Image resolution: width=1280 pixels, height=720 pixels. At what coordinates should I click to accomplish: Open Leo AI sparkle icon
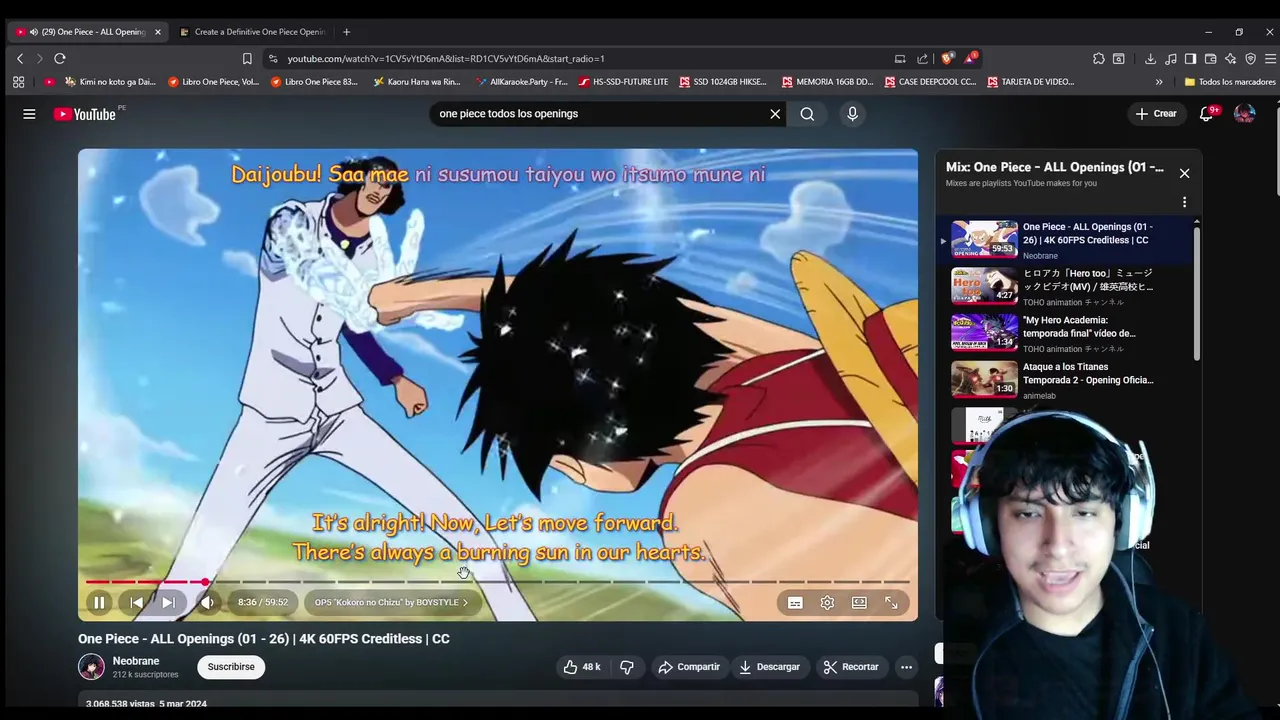1230,59
